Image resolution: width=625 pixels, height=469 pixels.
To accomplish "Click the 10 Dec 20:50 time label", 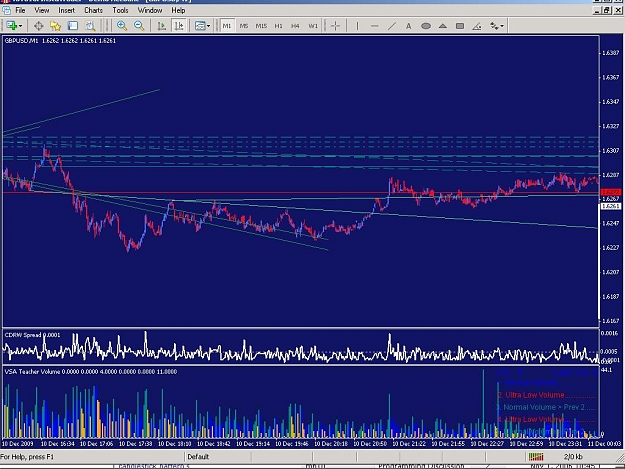I will click(370, 443).
